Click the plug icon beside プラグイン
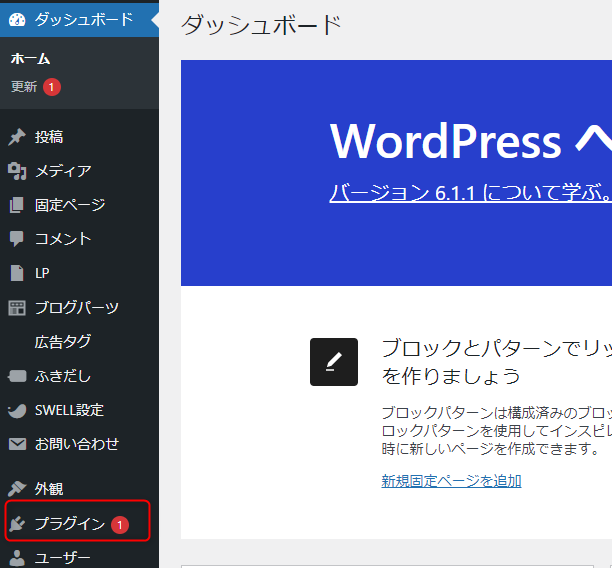Image resolution: width=612 pixels, height=568 pixels. coord(17,523)
